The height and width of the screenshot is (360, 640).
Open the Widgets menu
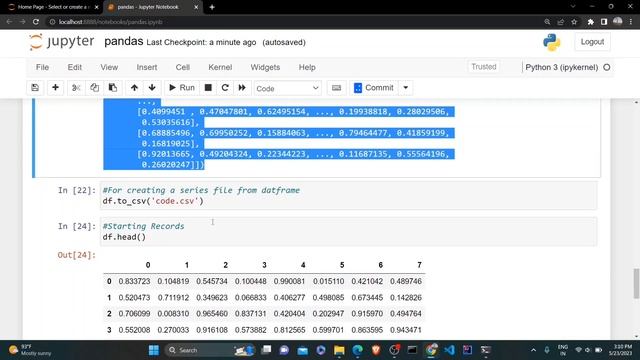coord(265,67)
